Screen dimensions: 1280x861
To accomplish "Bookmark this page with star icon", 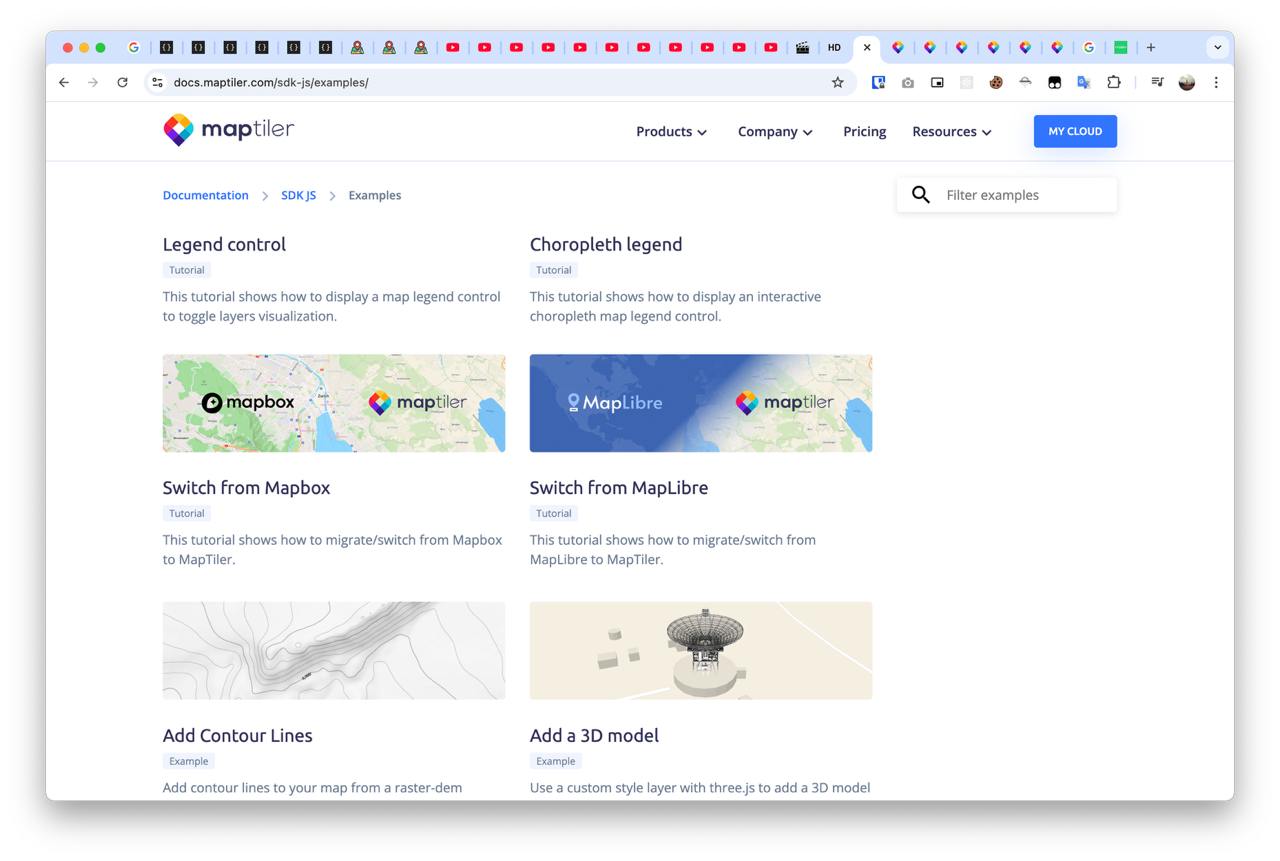I will tap(838, 83).
